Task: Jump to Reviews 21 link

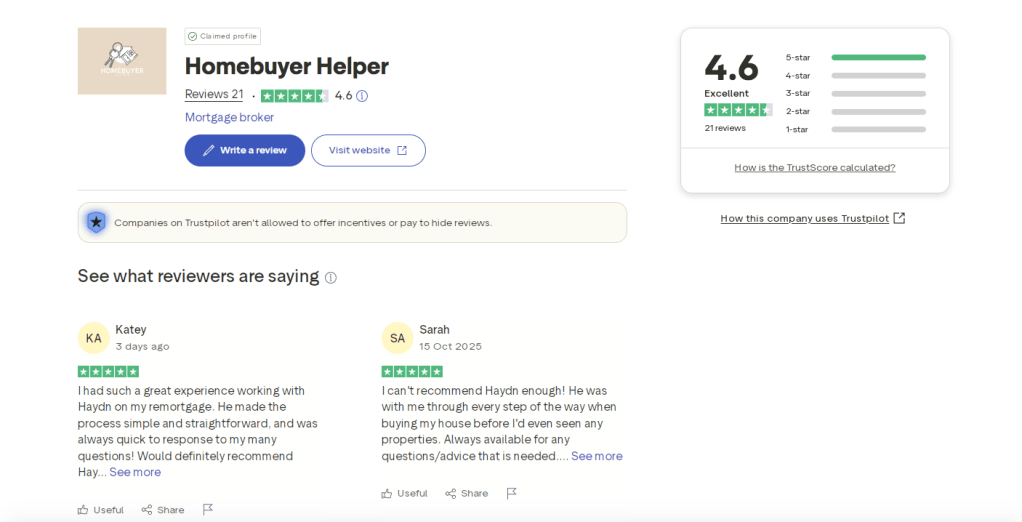Action: pyautogui.click(x=214, y=94)
